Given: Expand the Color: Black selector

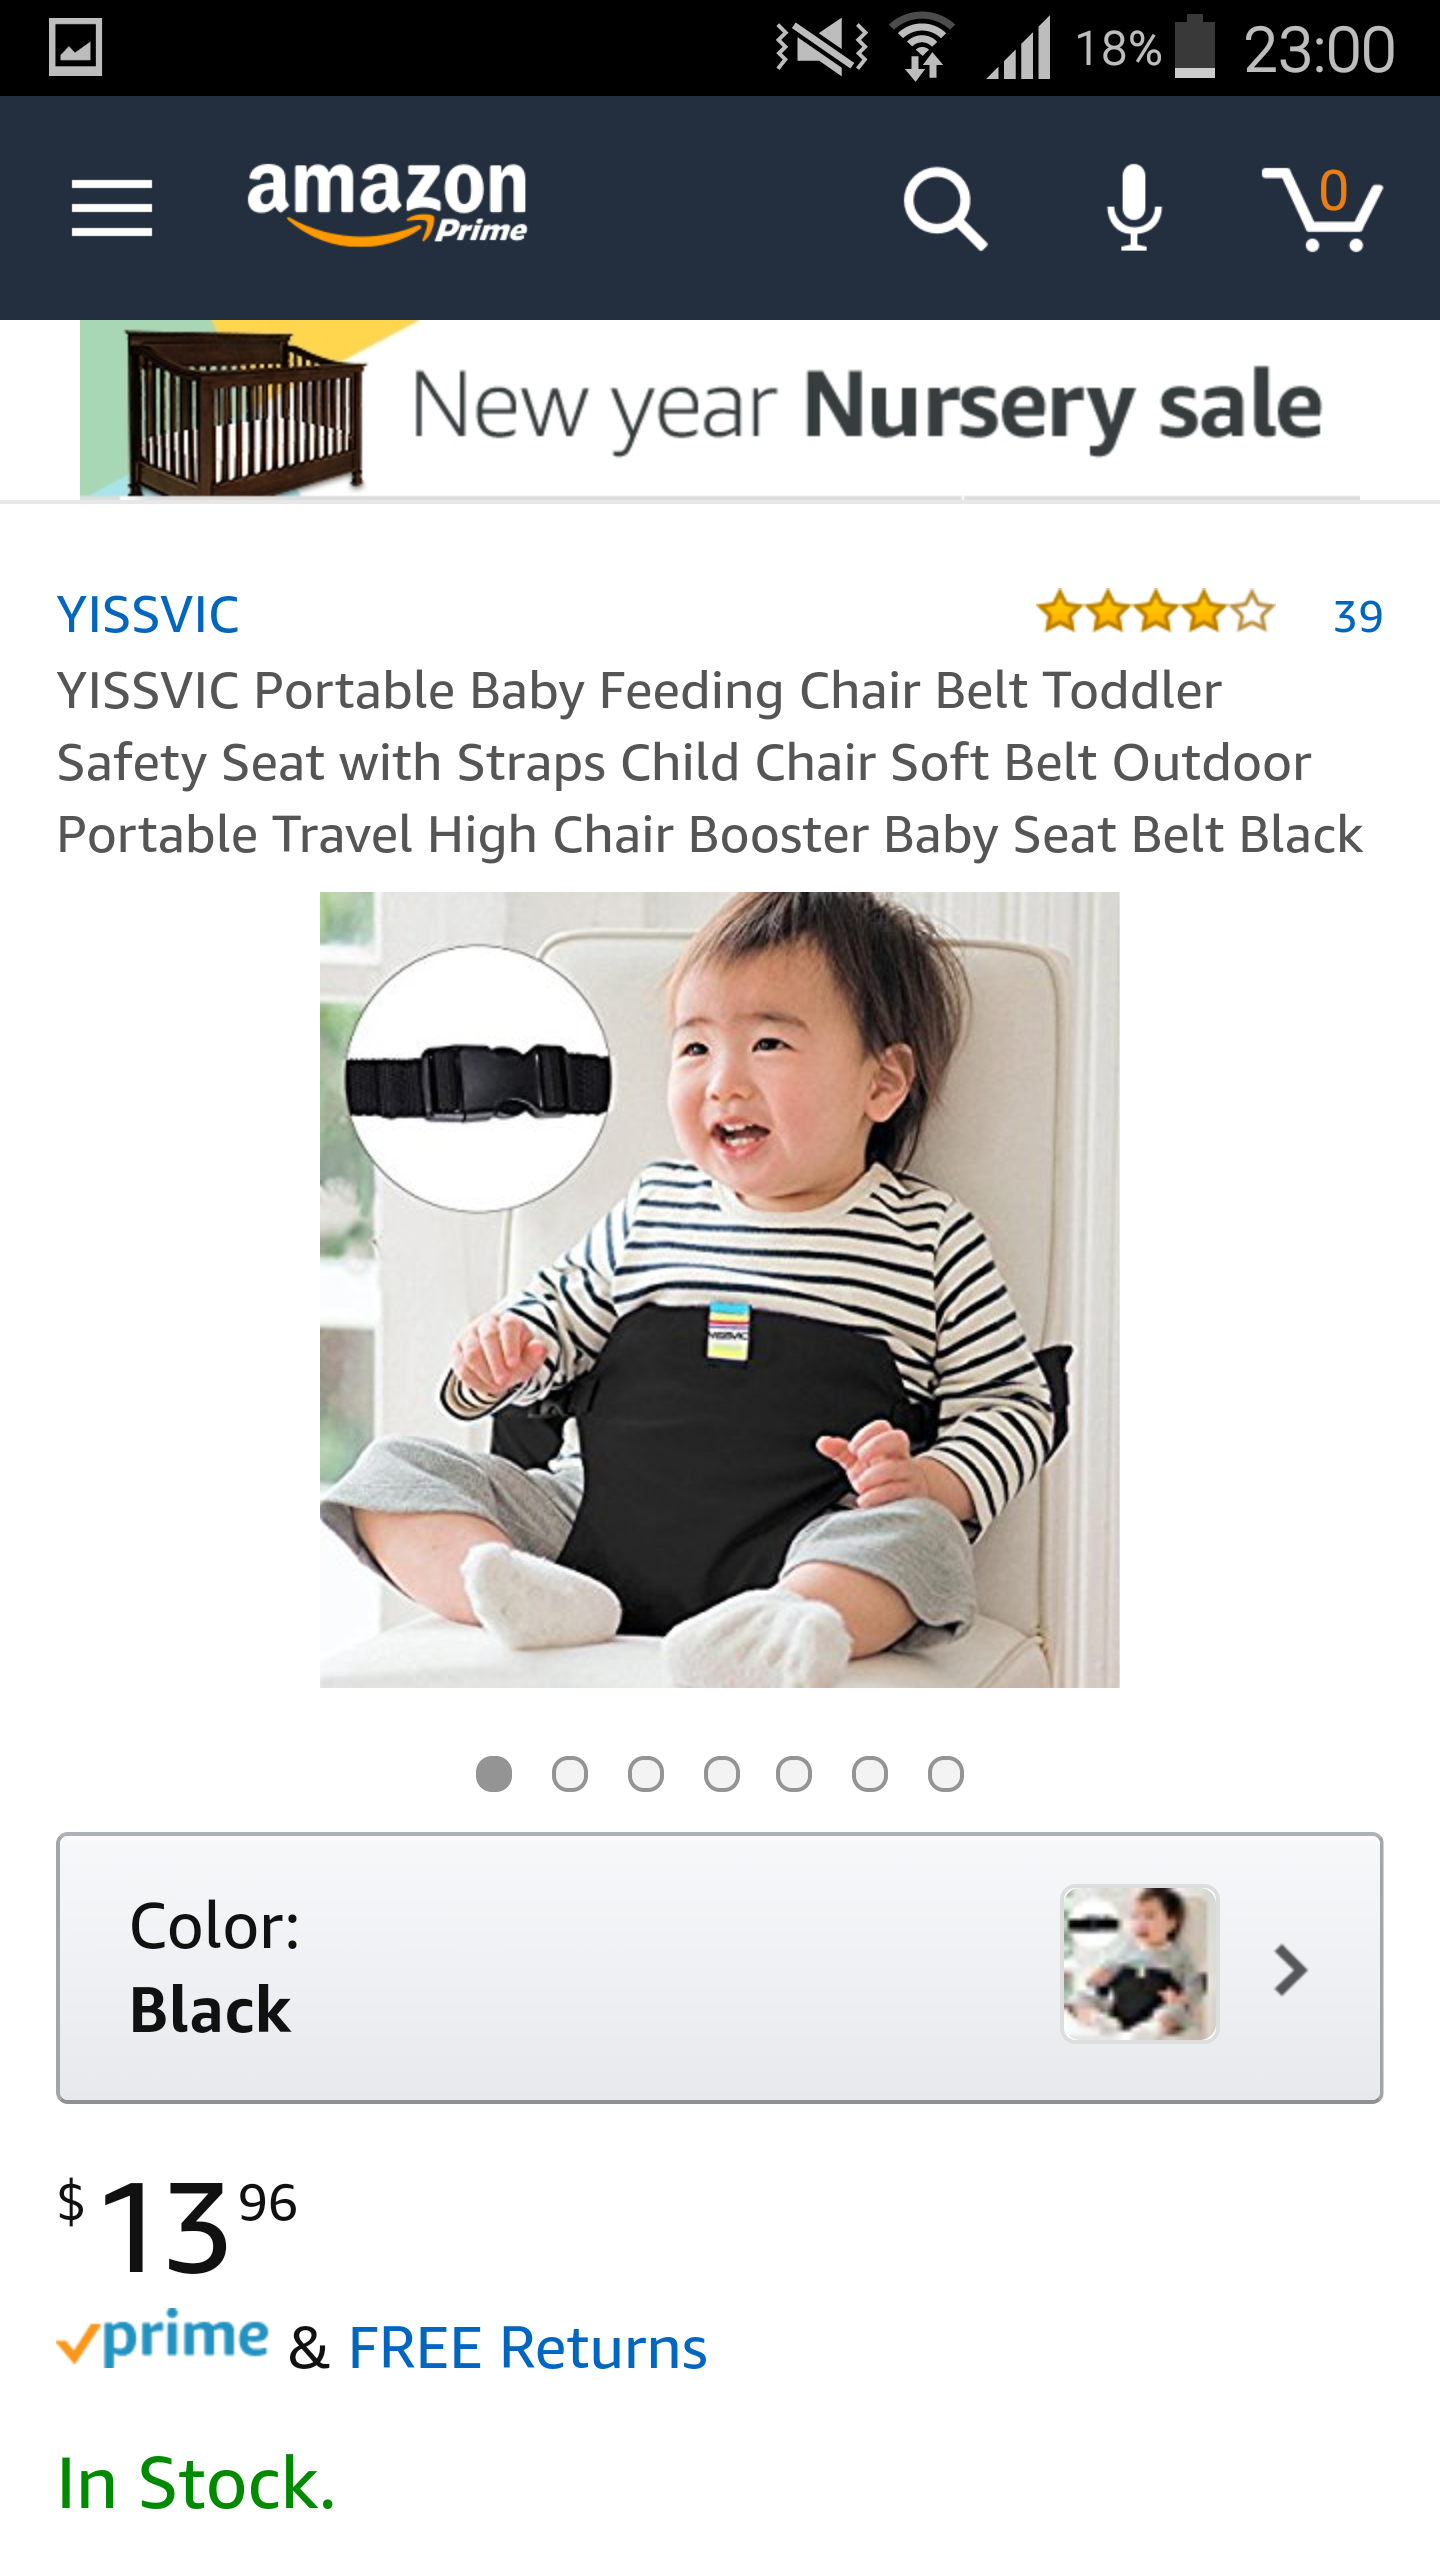Looking at the screenshot, I should tap(720, 1968).
